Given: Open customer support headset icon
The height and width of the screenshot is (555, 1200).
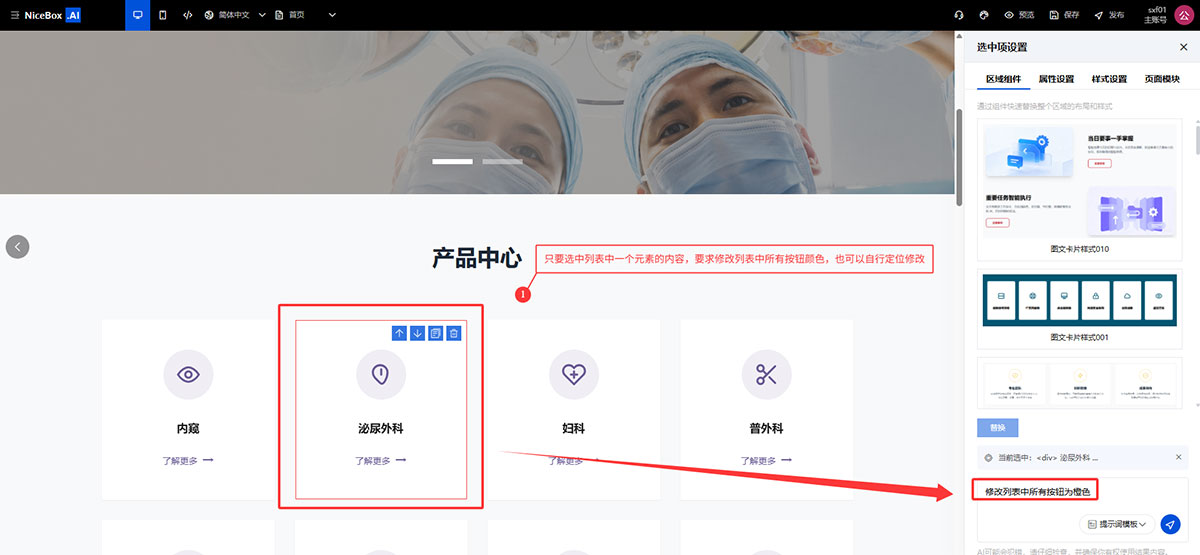Looking at the screenshot, I should click(x=959, y=15).
